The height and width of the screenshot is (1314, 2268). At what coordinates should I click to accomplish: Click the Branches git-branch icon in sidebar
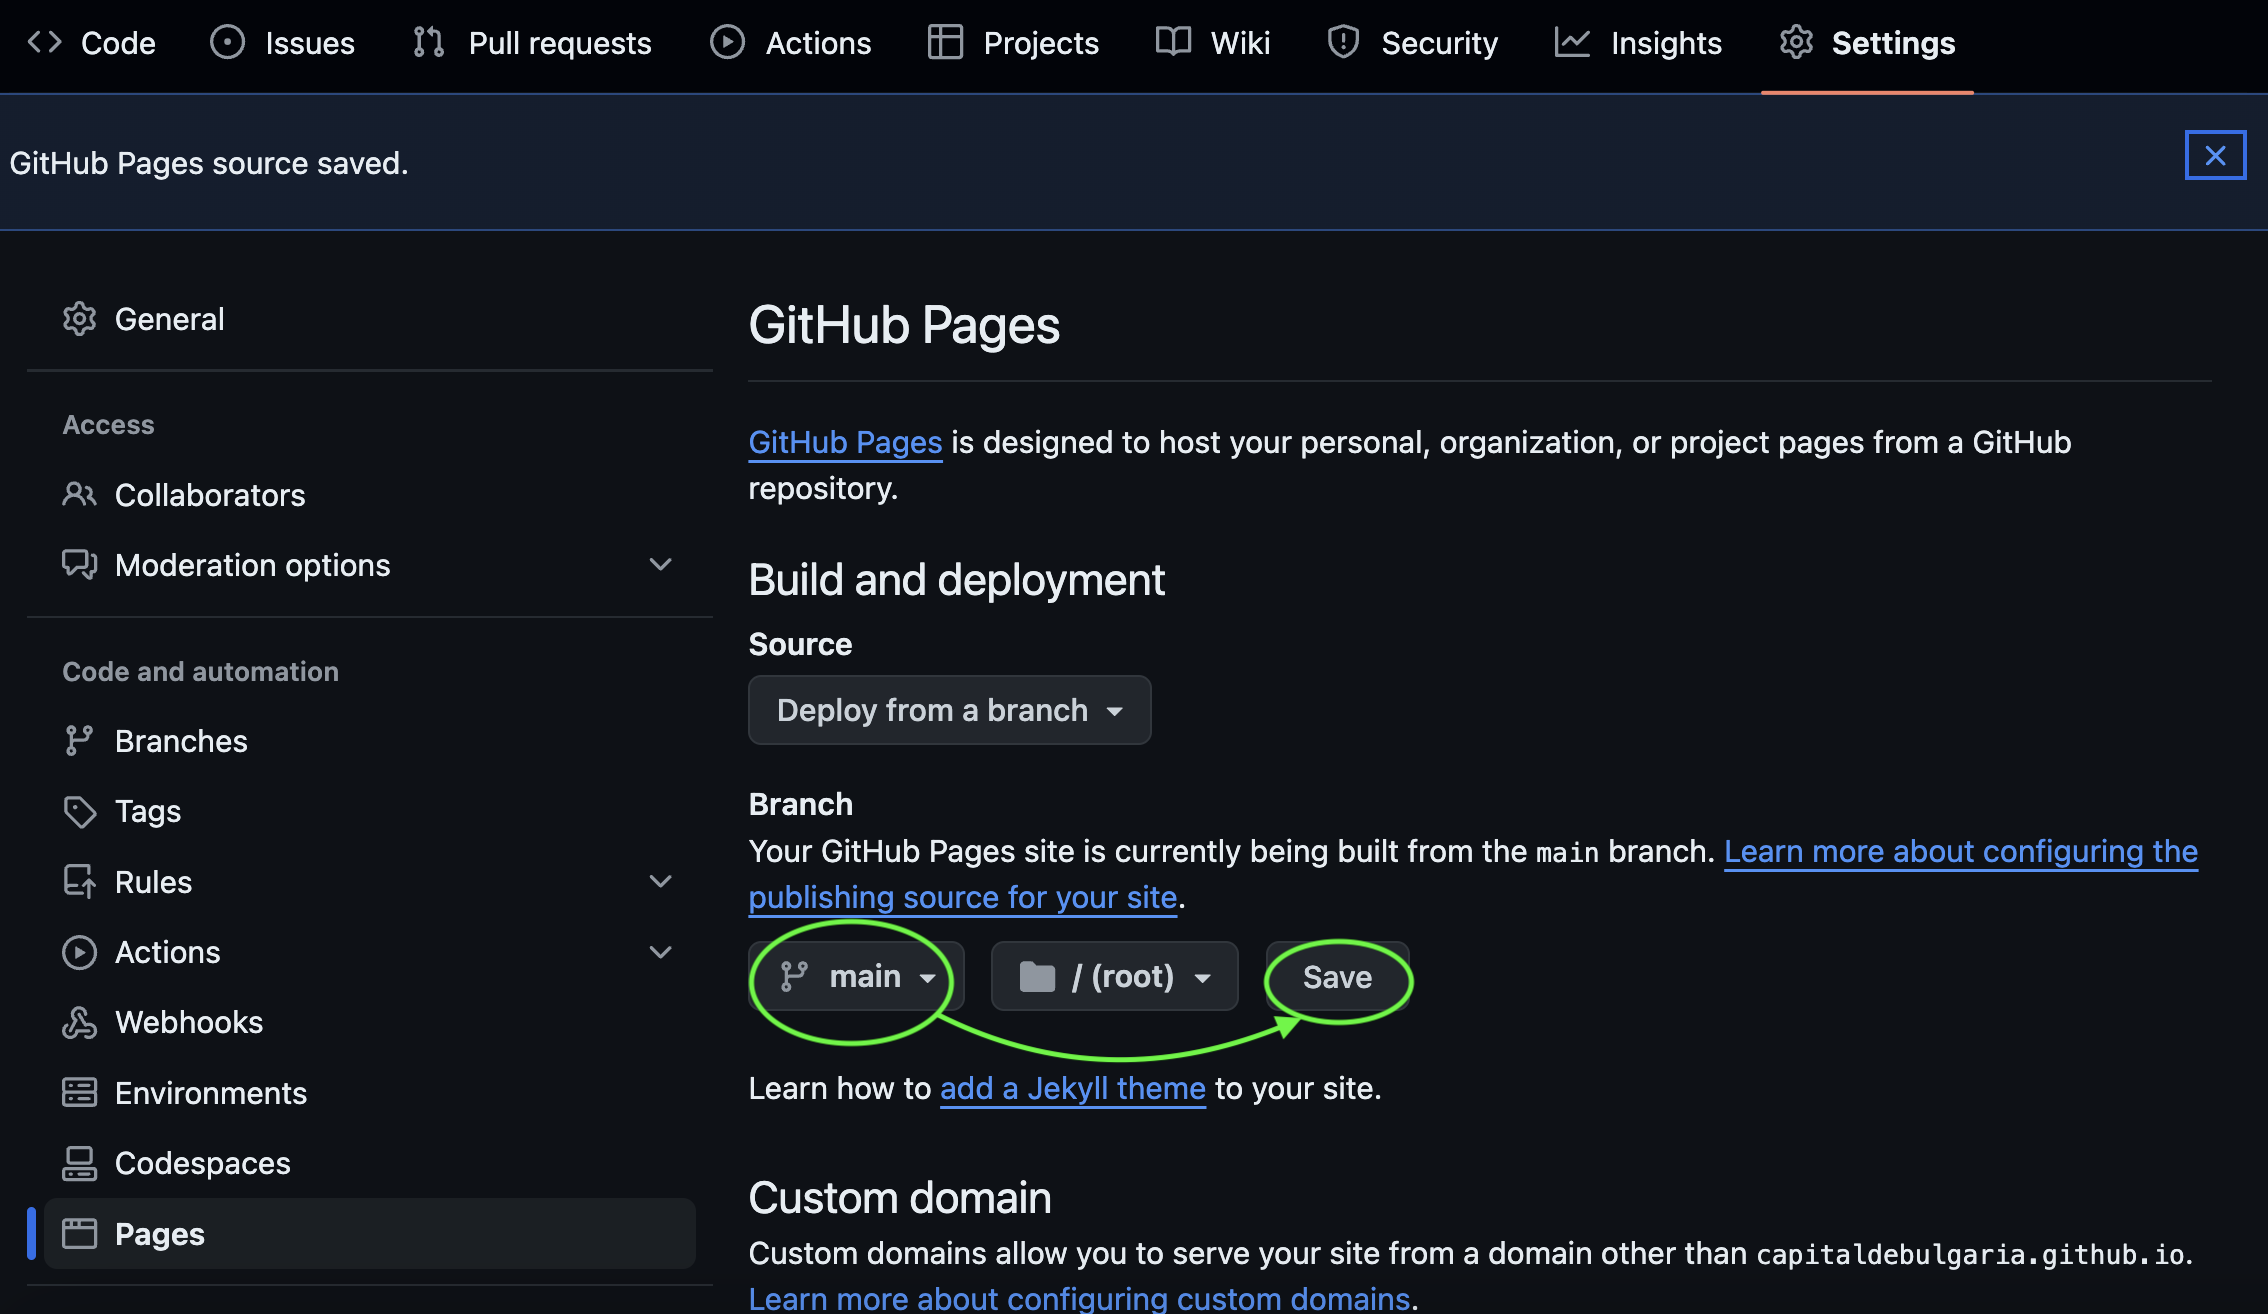coord(79,740)
